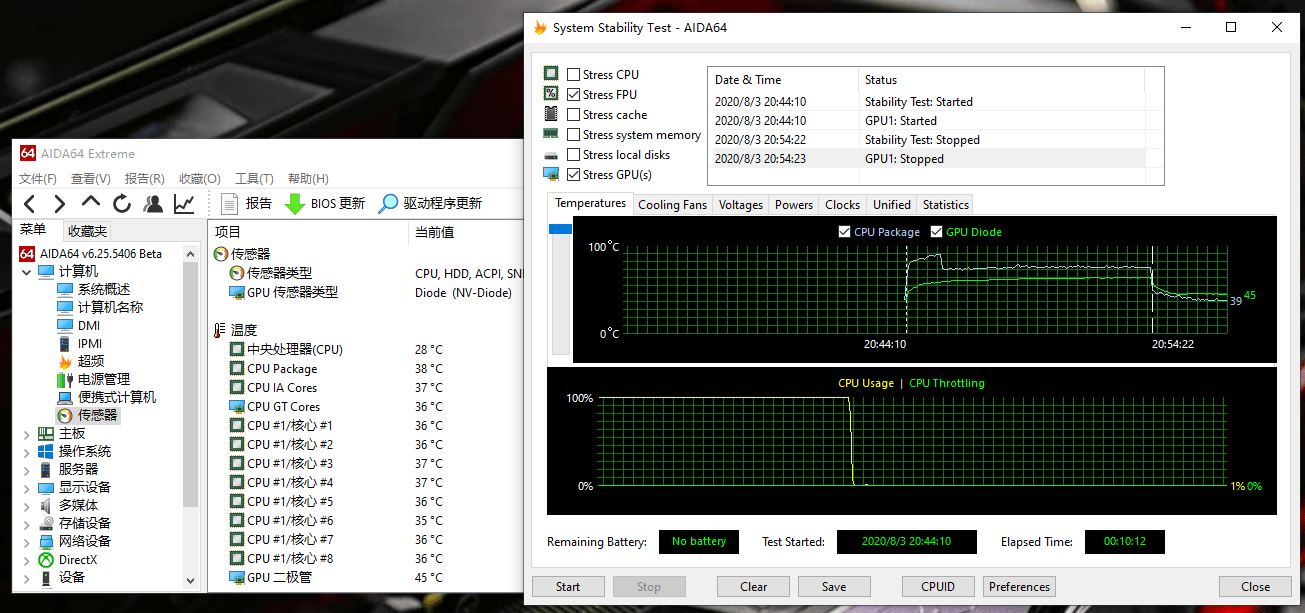
Task: Click the AIDA64 Extreme title bar logo
Action: tap(28, 153)
